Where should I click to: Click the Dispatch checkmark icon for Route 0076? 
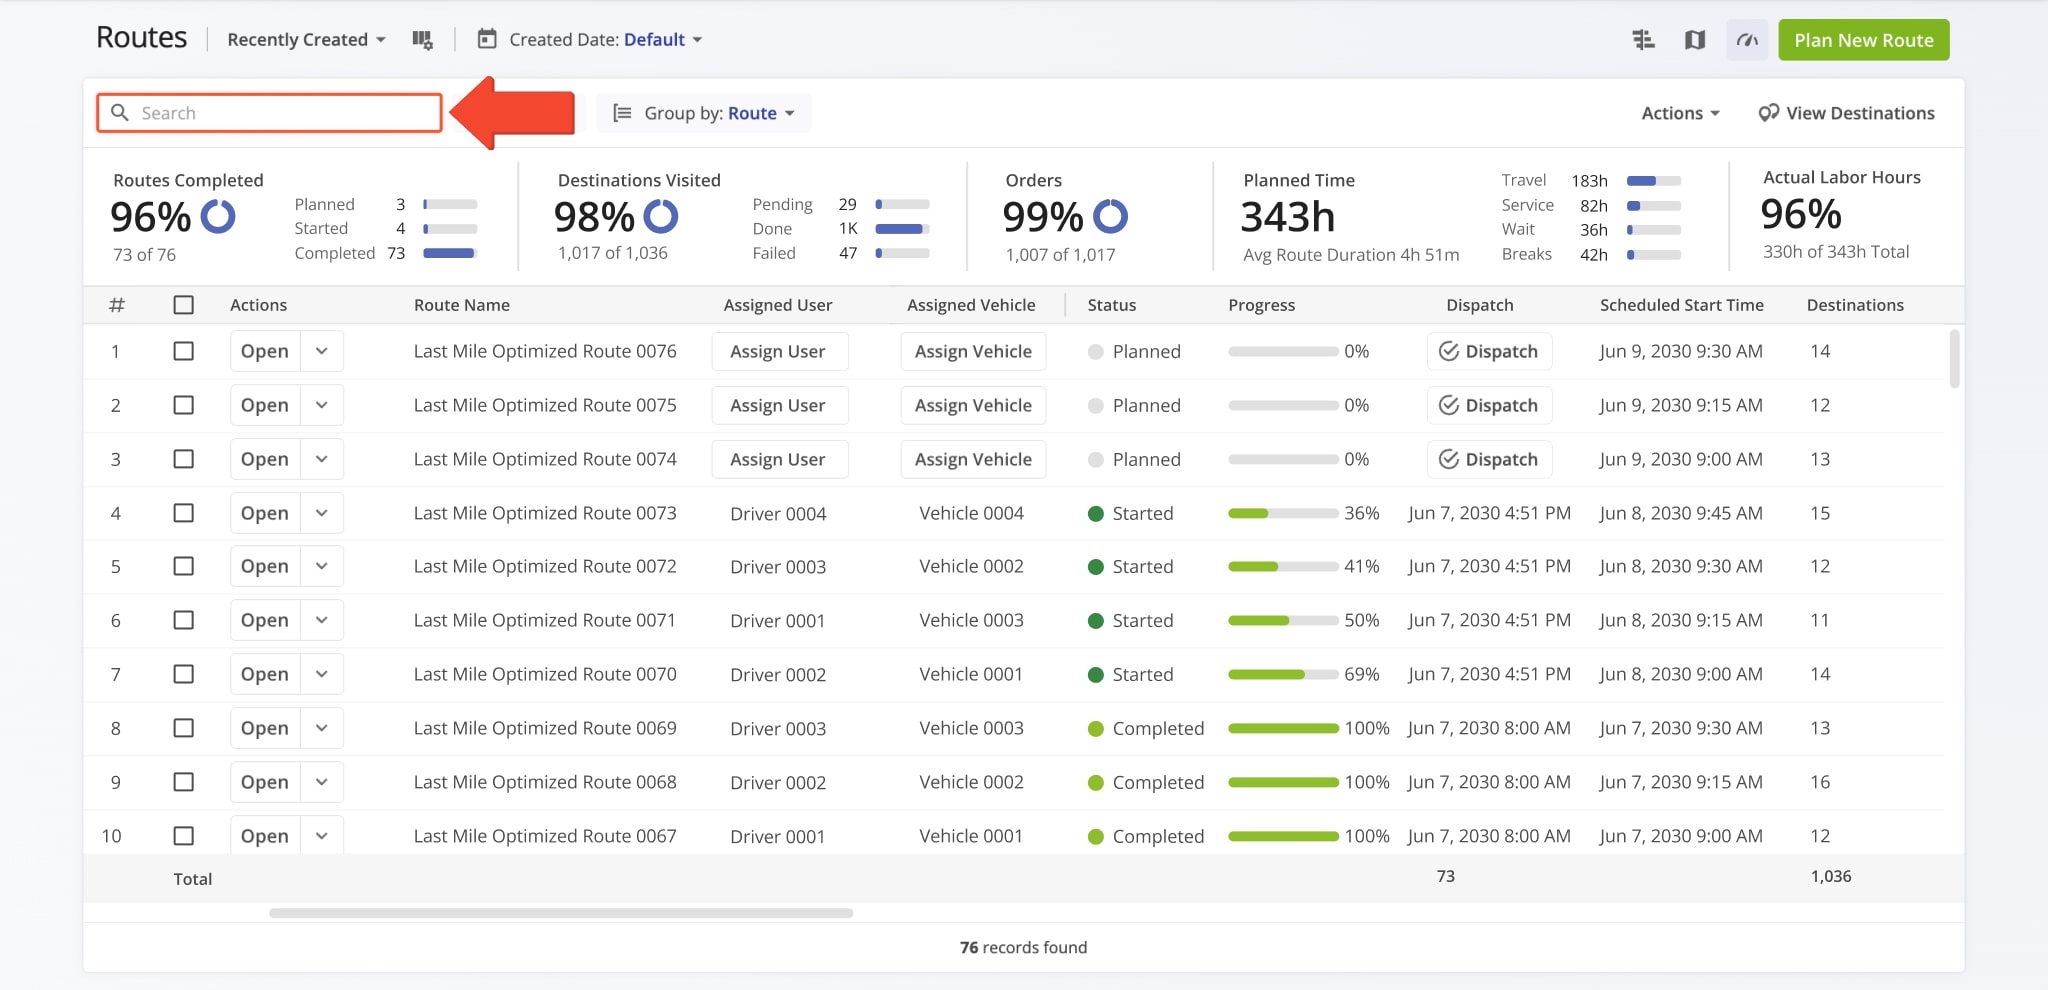pos(1448,351)
